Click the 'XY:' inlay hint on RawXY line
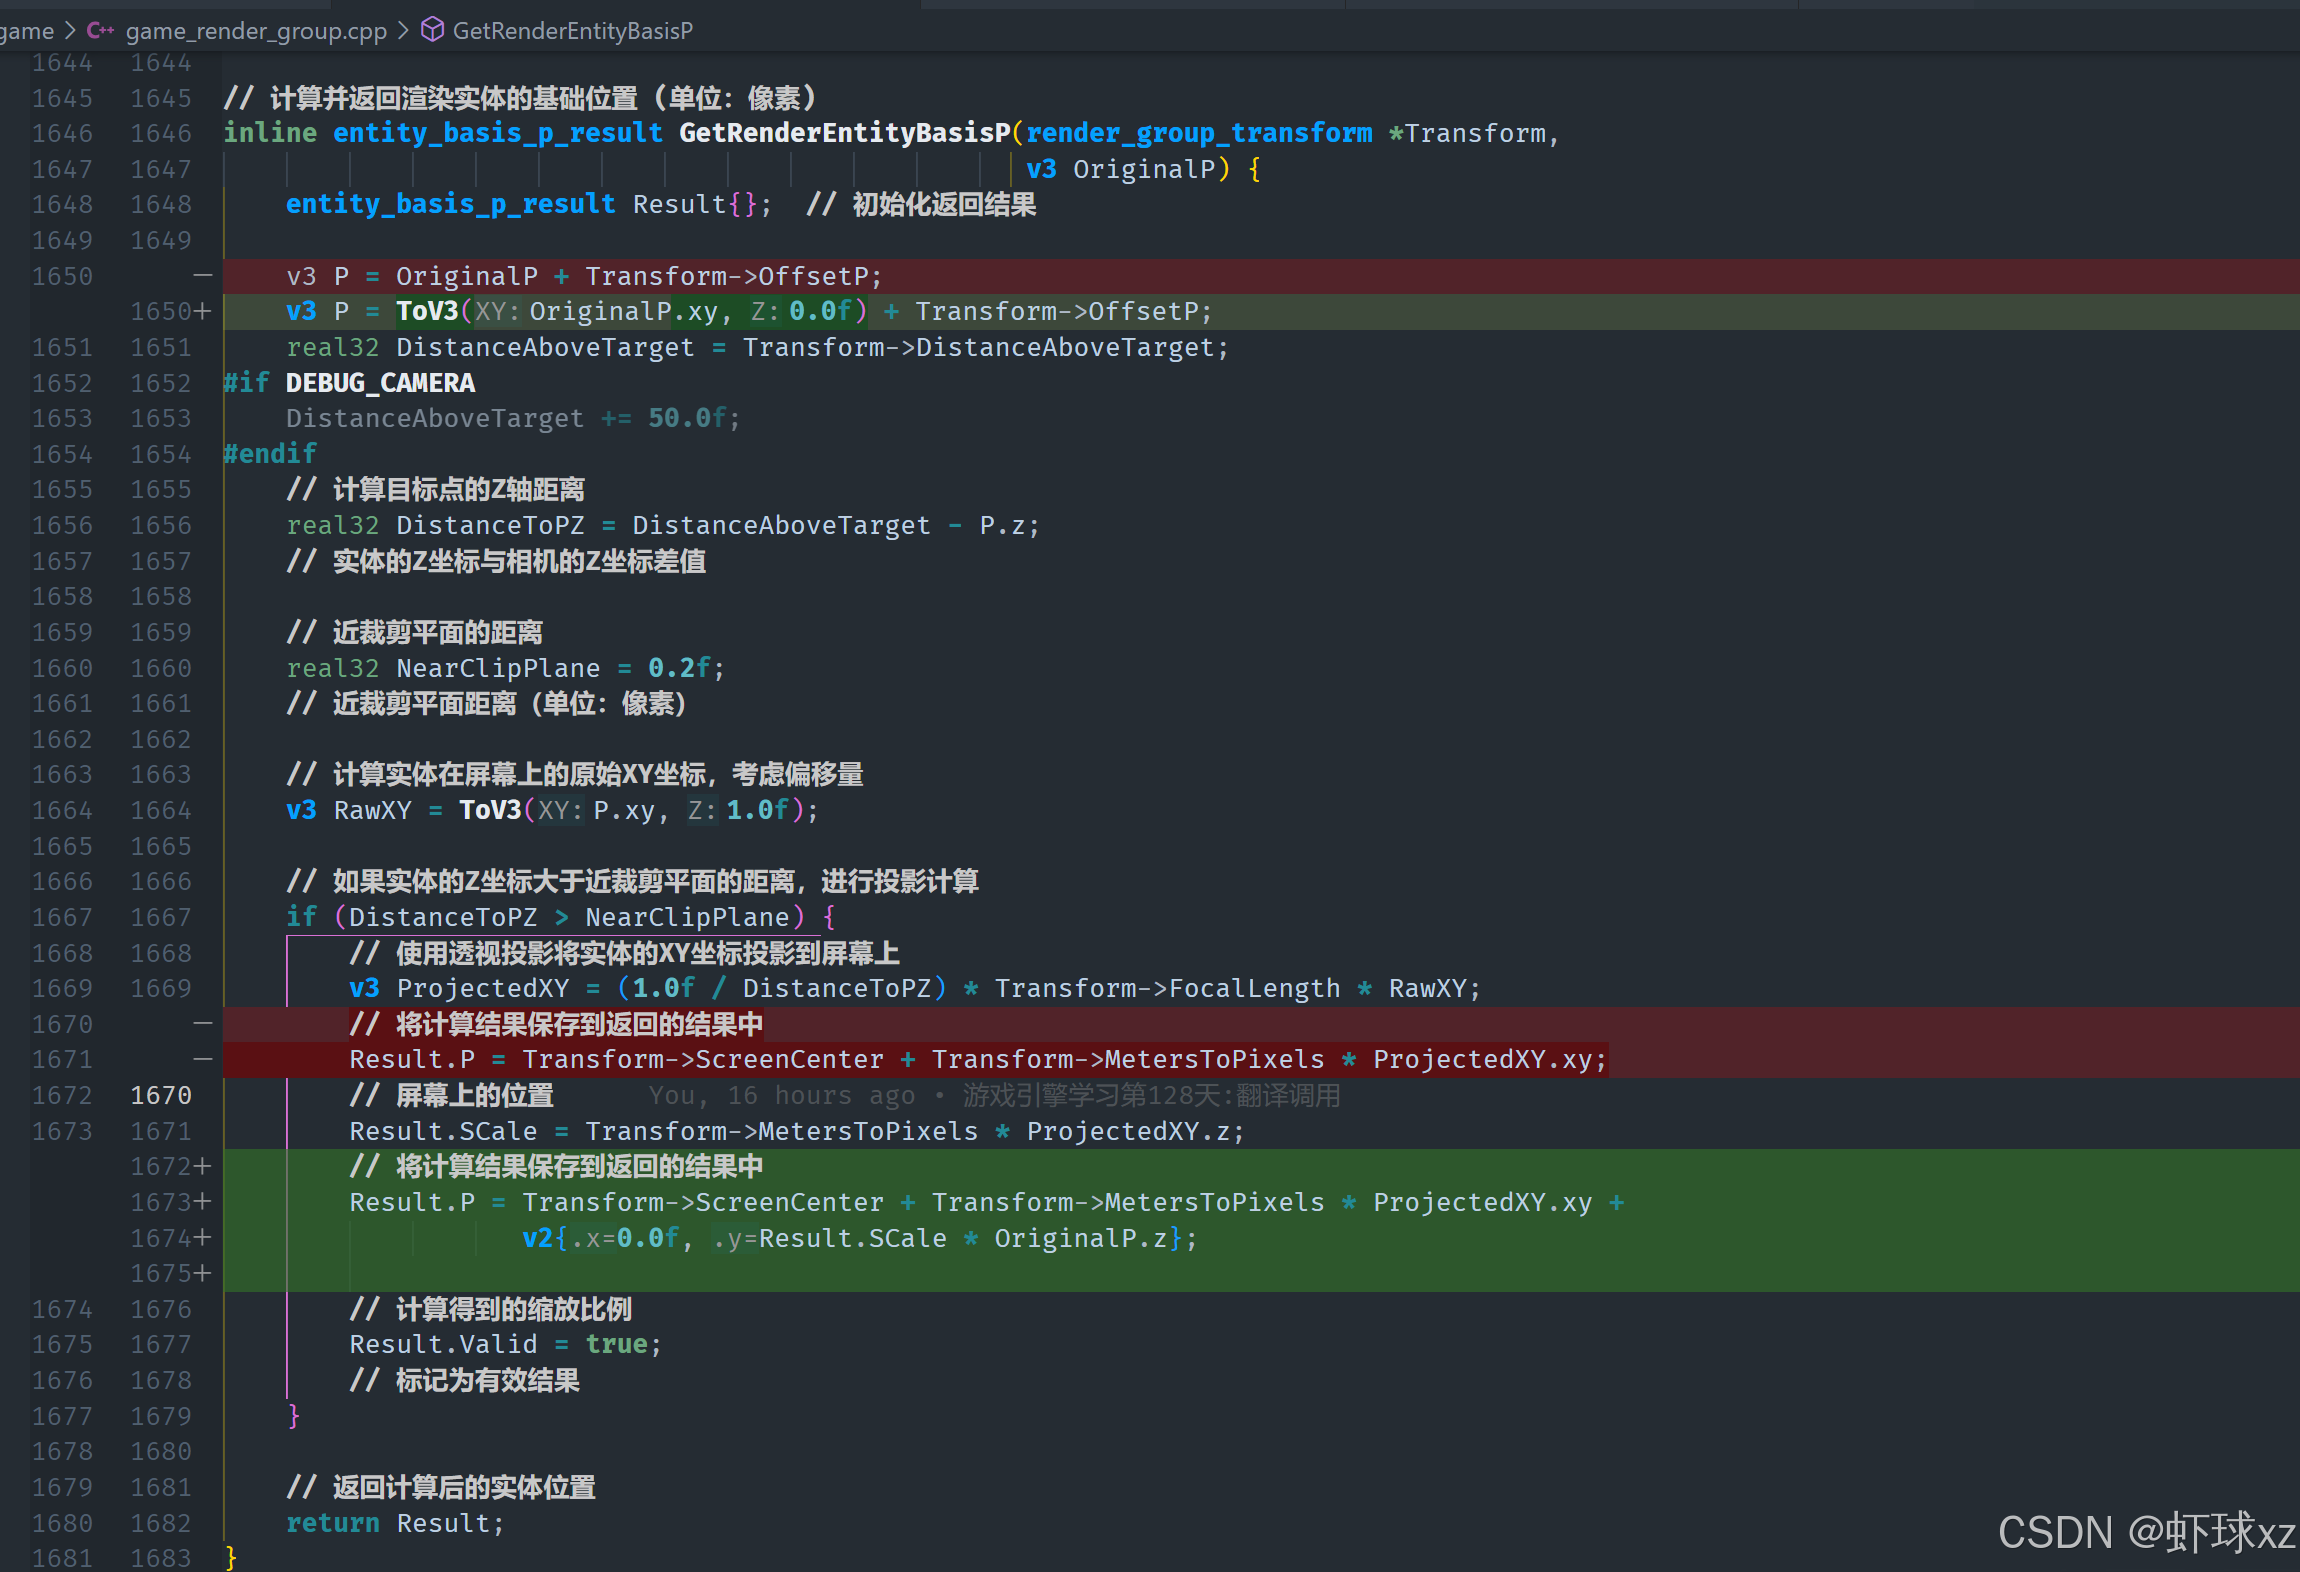This screenshot has height=1572, width=2300. (559, 810)
